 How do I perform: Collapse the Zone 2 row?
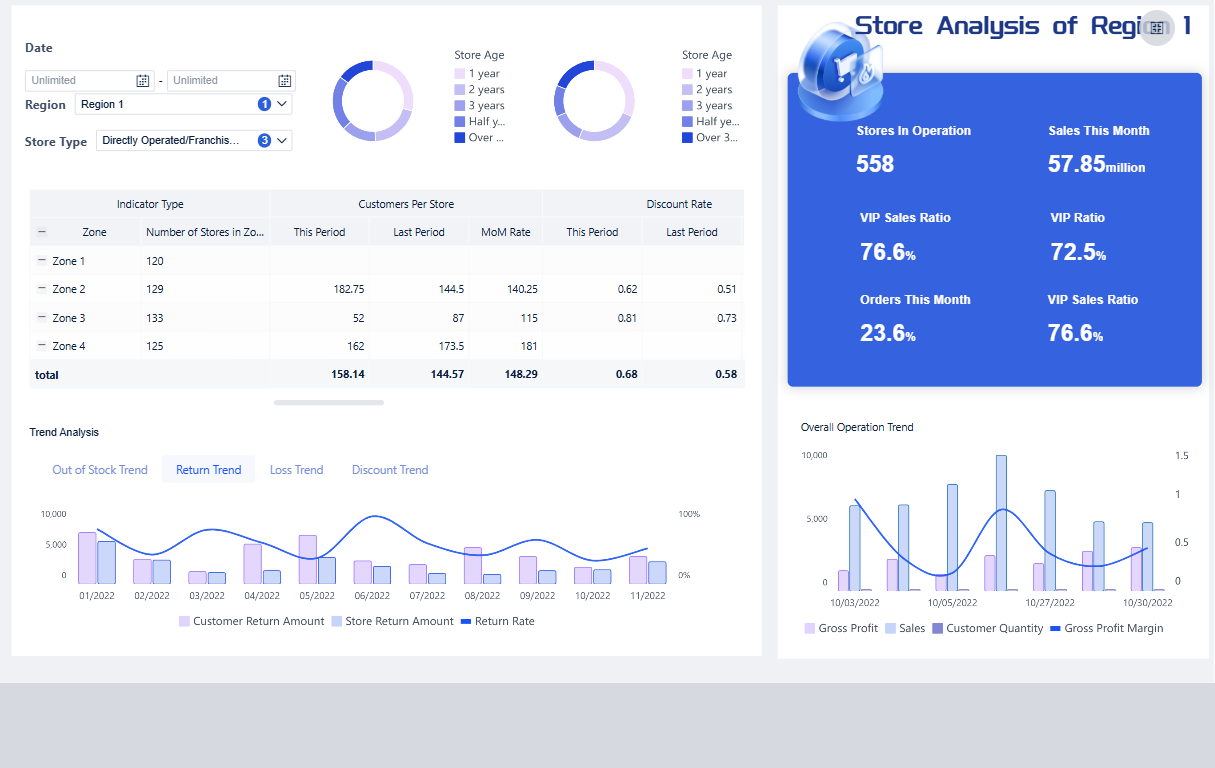40,288
